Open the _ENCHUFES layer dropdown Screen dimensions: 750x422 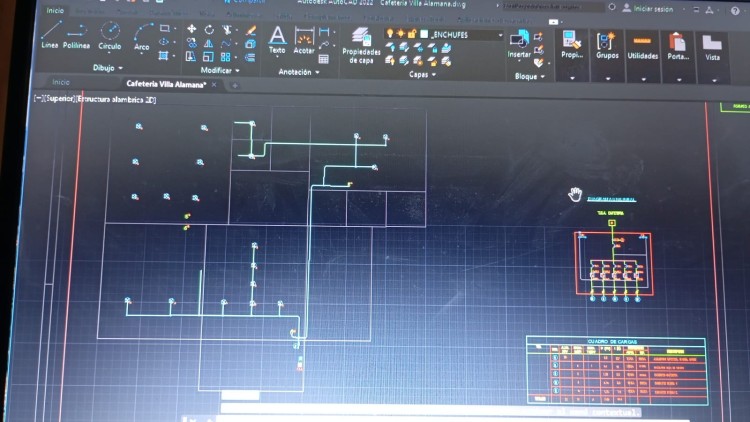[500, 35]
